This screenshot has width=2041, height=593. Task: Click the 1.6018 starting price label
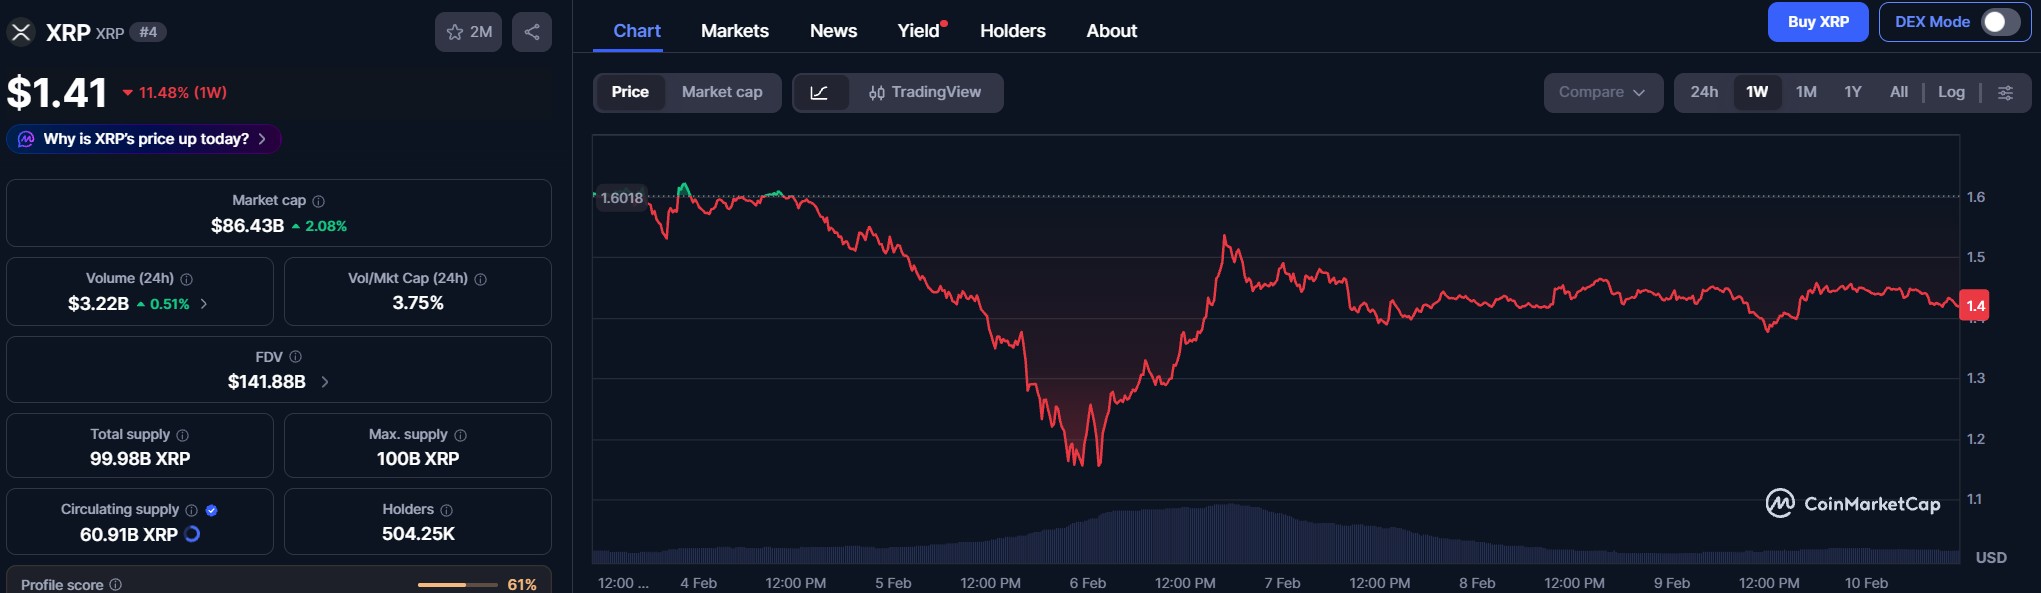[621, 198]
